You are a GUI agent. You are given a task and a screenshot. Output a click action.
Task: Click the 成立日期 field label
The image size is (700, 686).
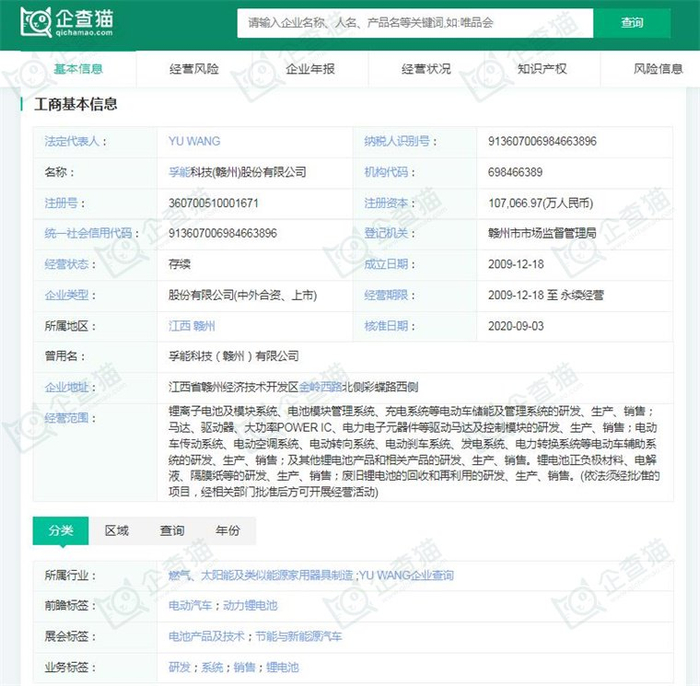pyautogui.click(x=386, y=264)
